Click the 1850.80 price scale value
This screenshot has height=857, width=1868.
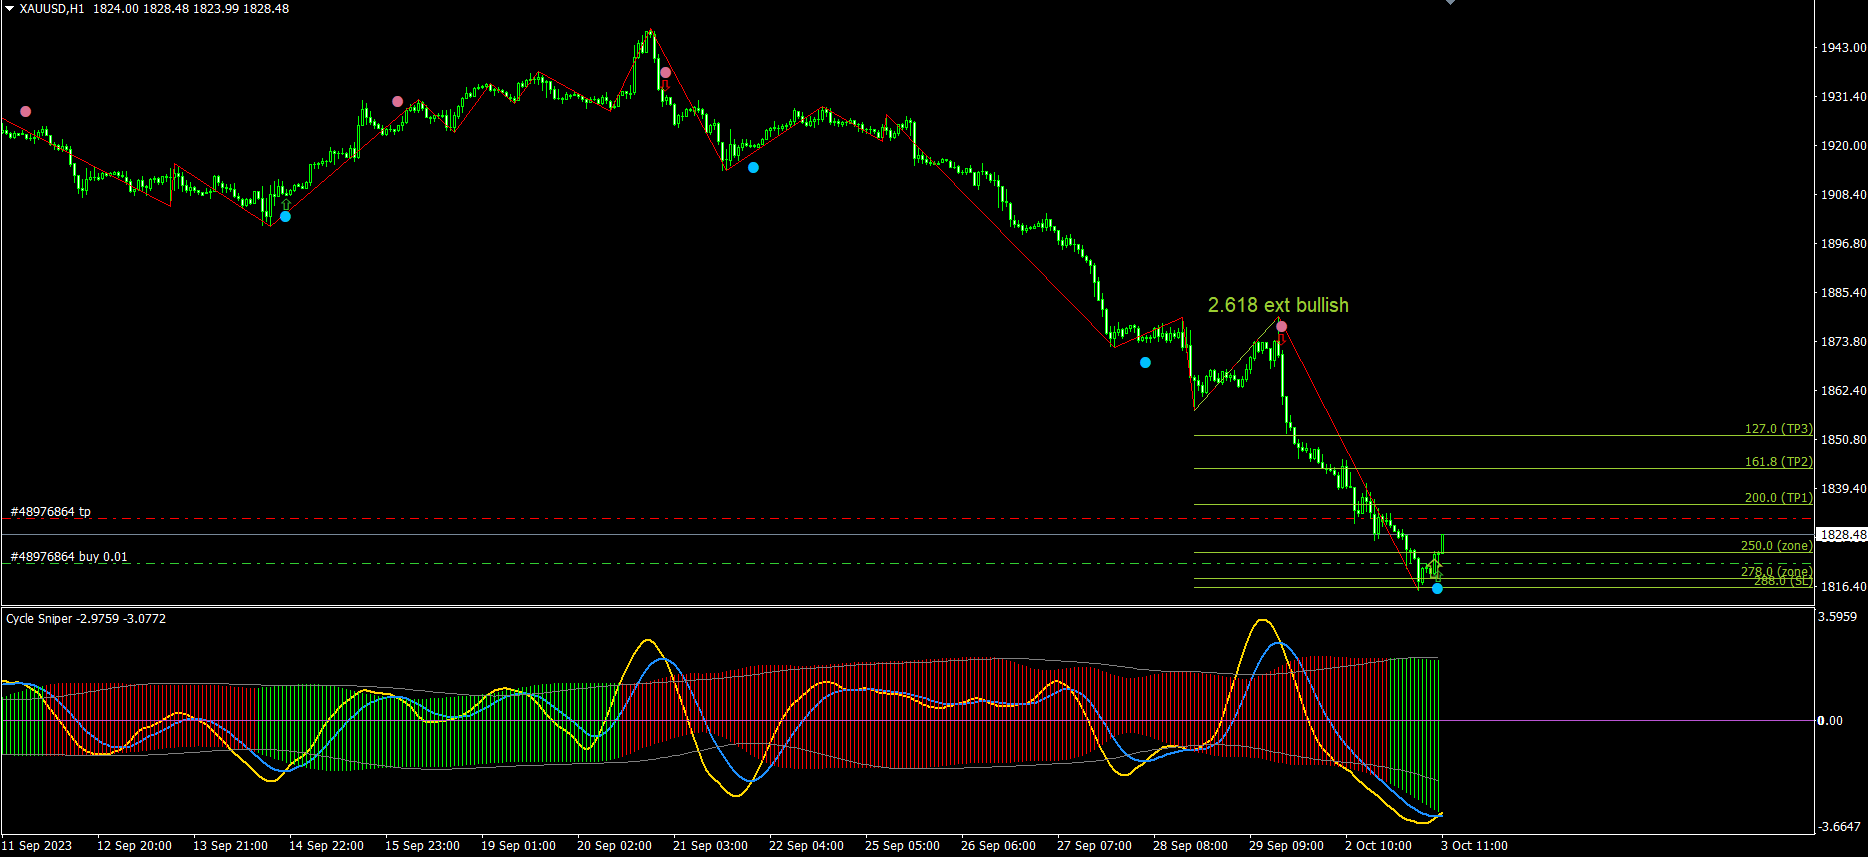1843,440
